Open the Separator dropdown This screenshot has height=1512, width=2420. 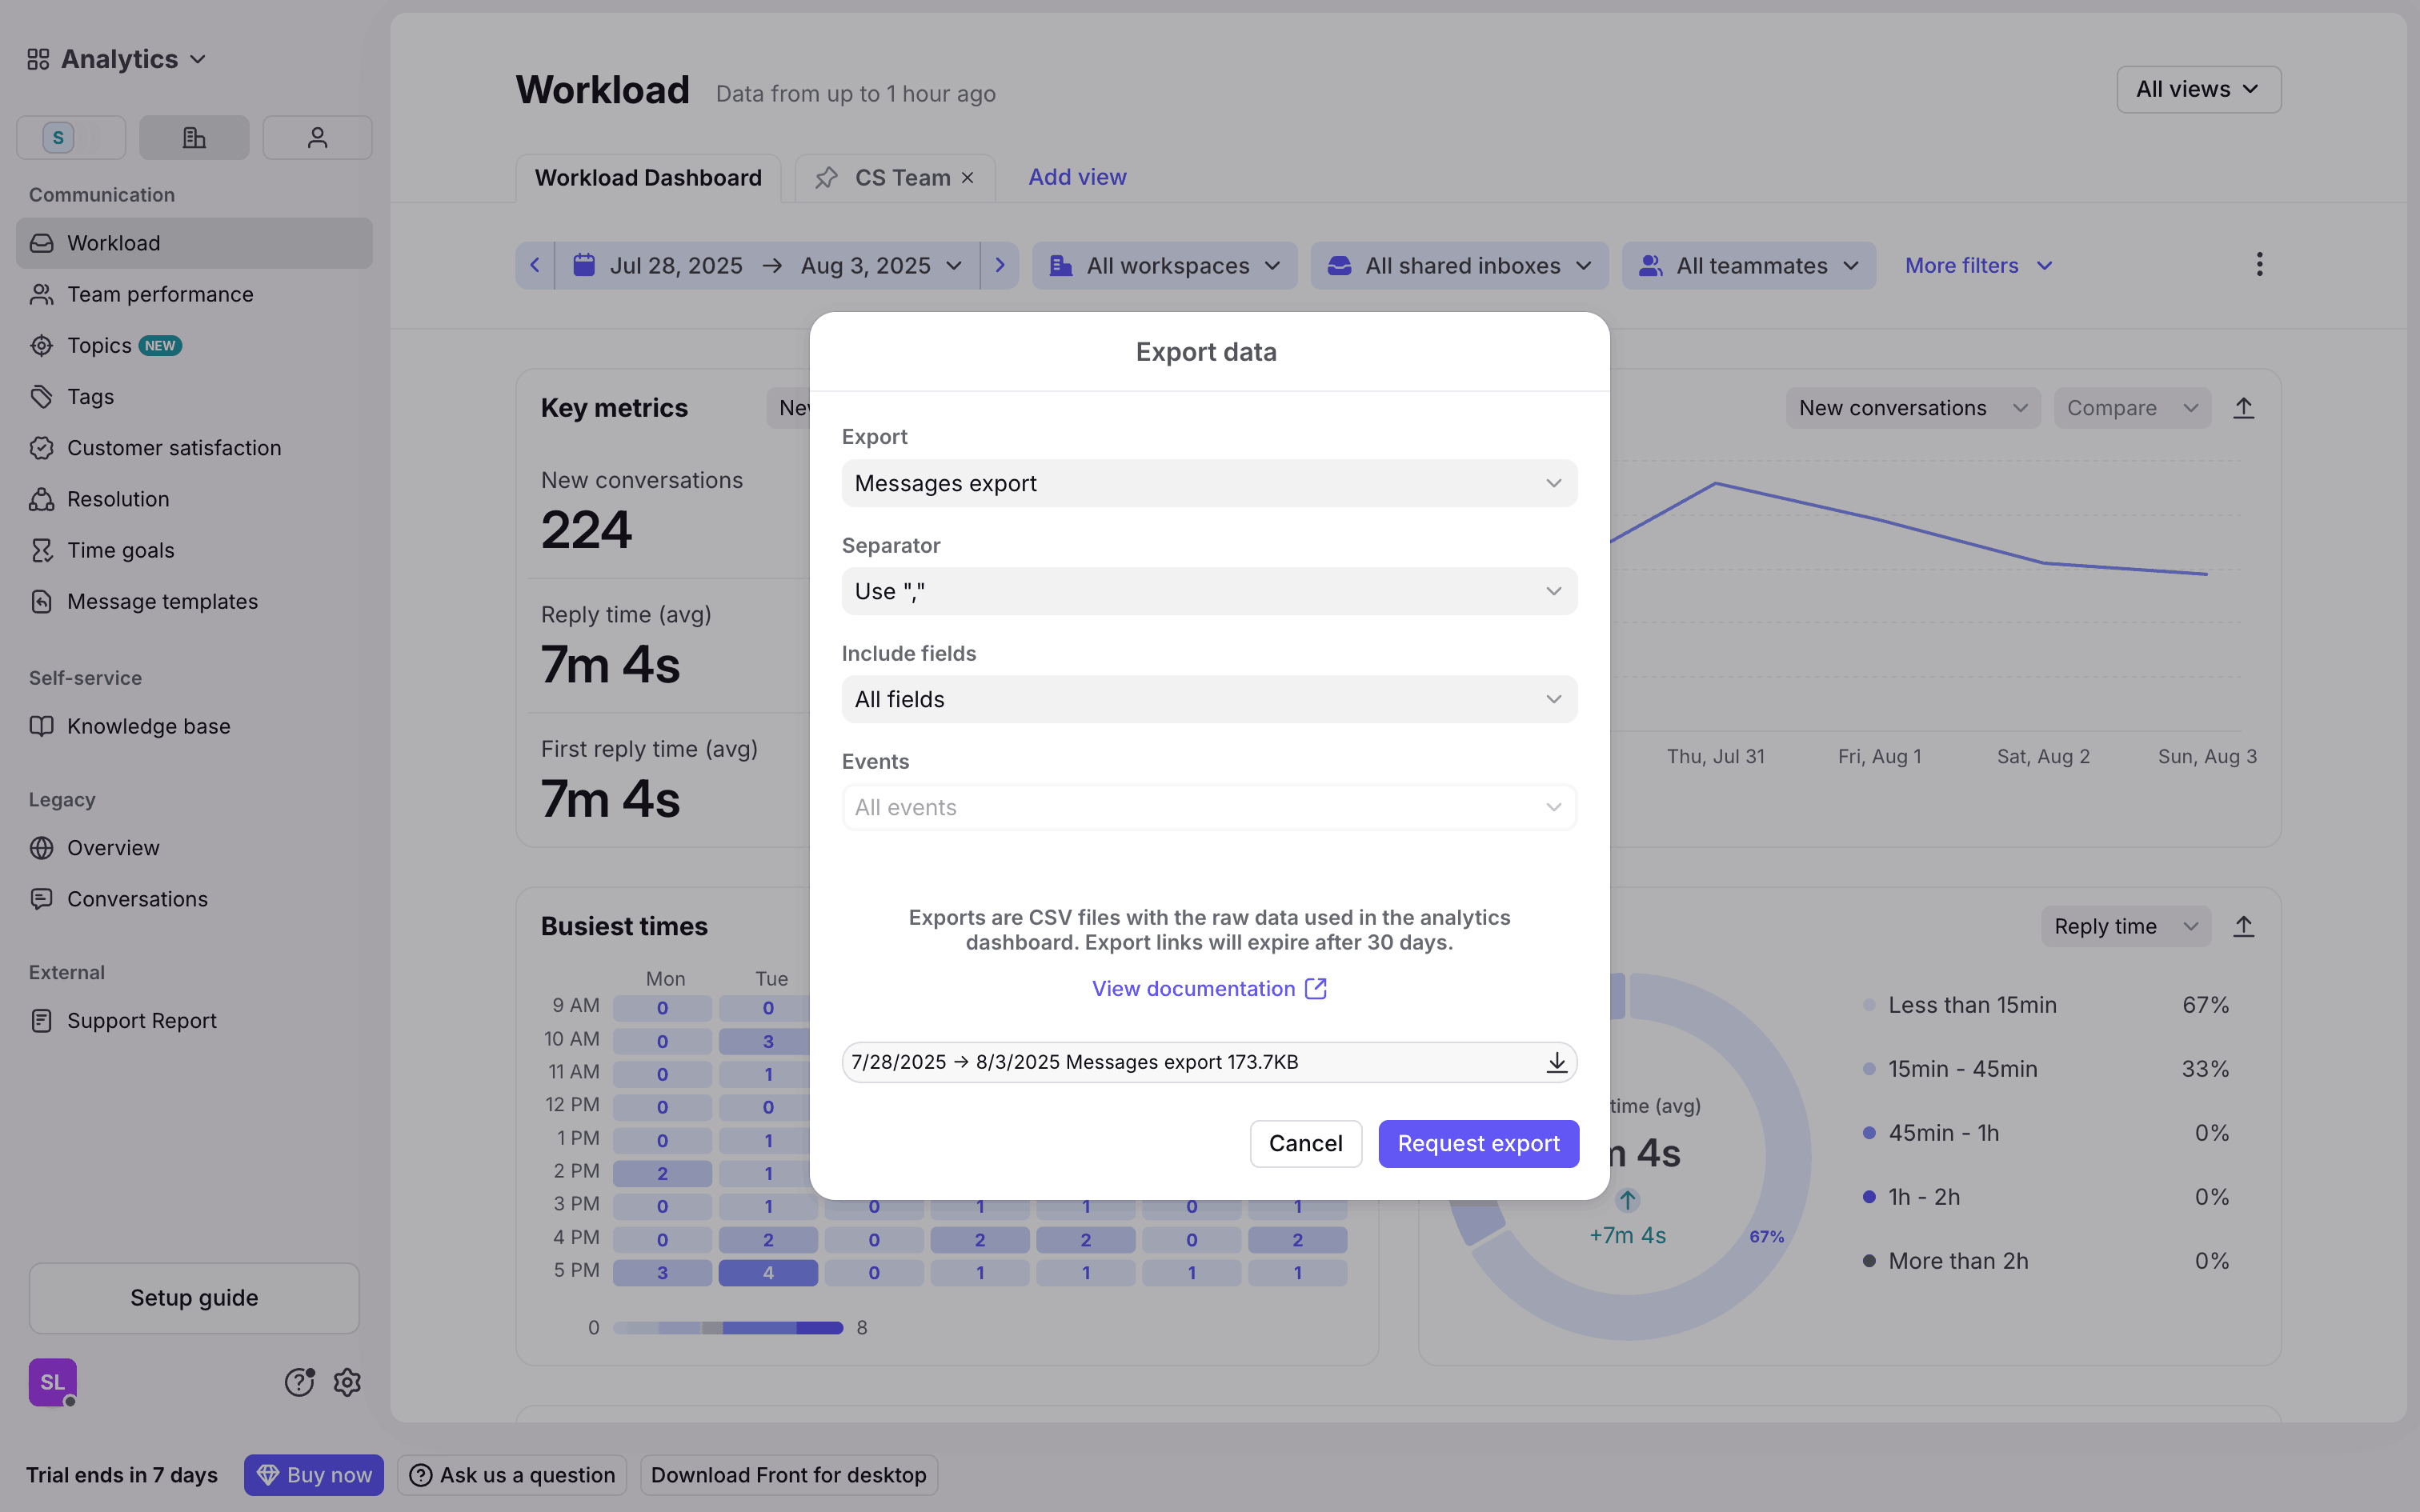(1209, 591)
